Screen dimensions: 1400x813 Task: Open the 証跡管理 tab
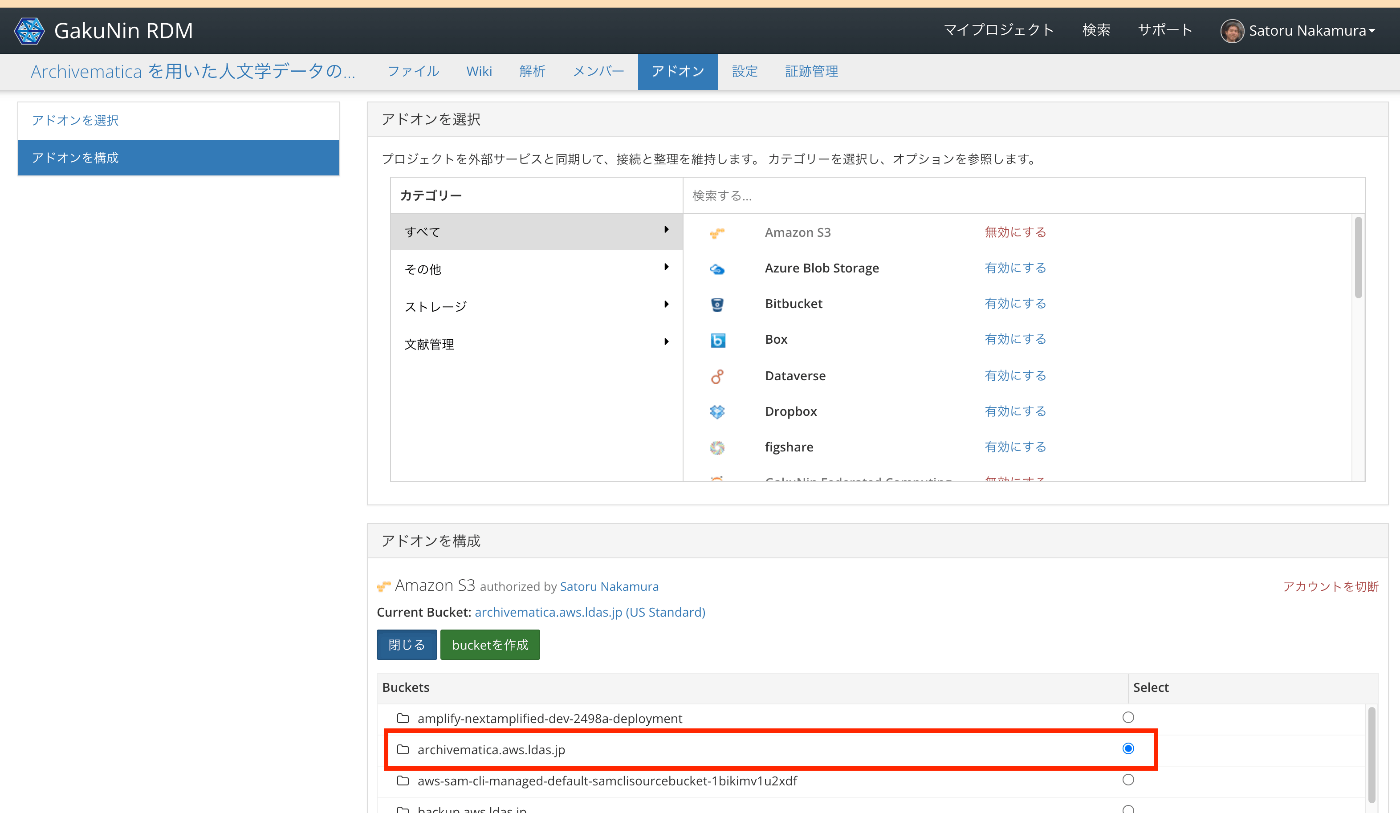point(812,72)
